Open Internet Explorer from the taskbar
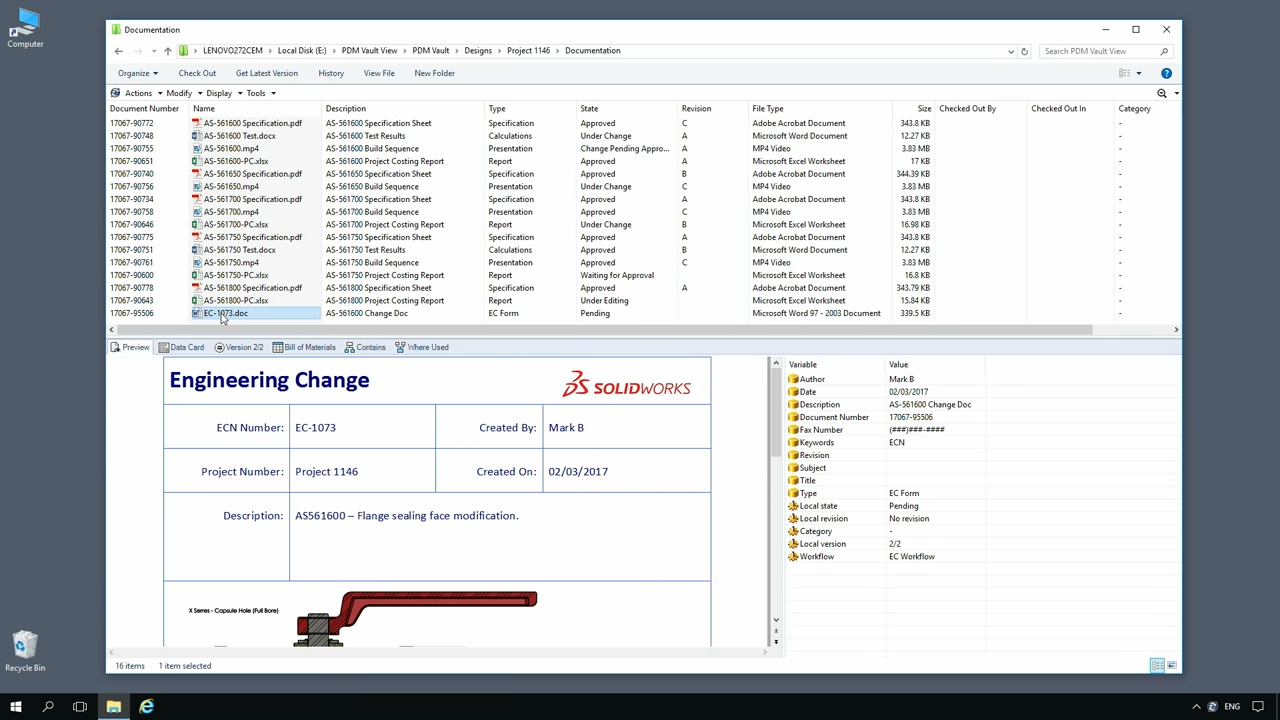The image size is (1280, 720). [147, 707]
